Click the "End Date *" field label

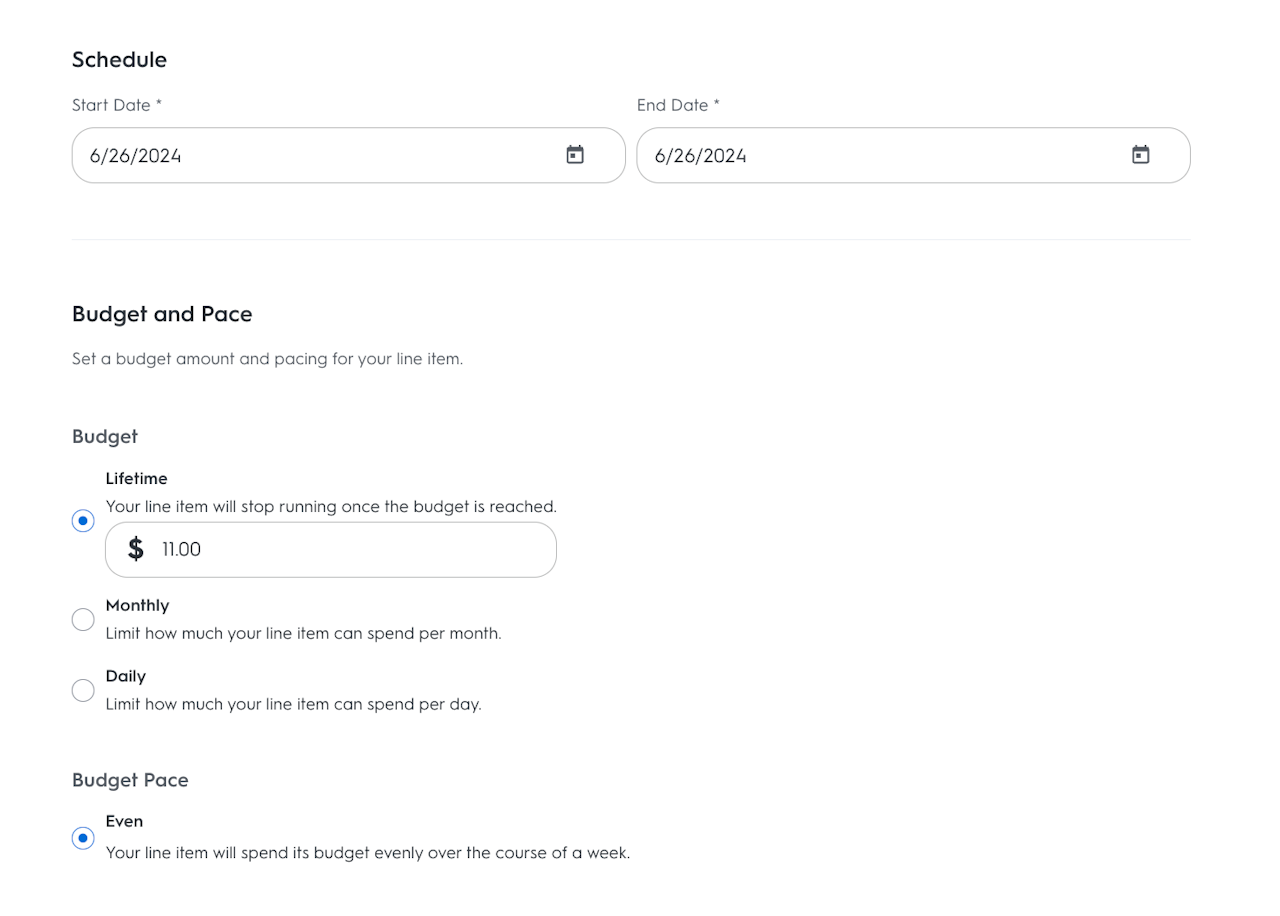click(678, 105)
